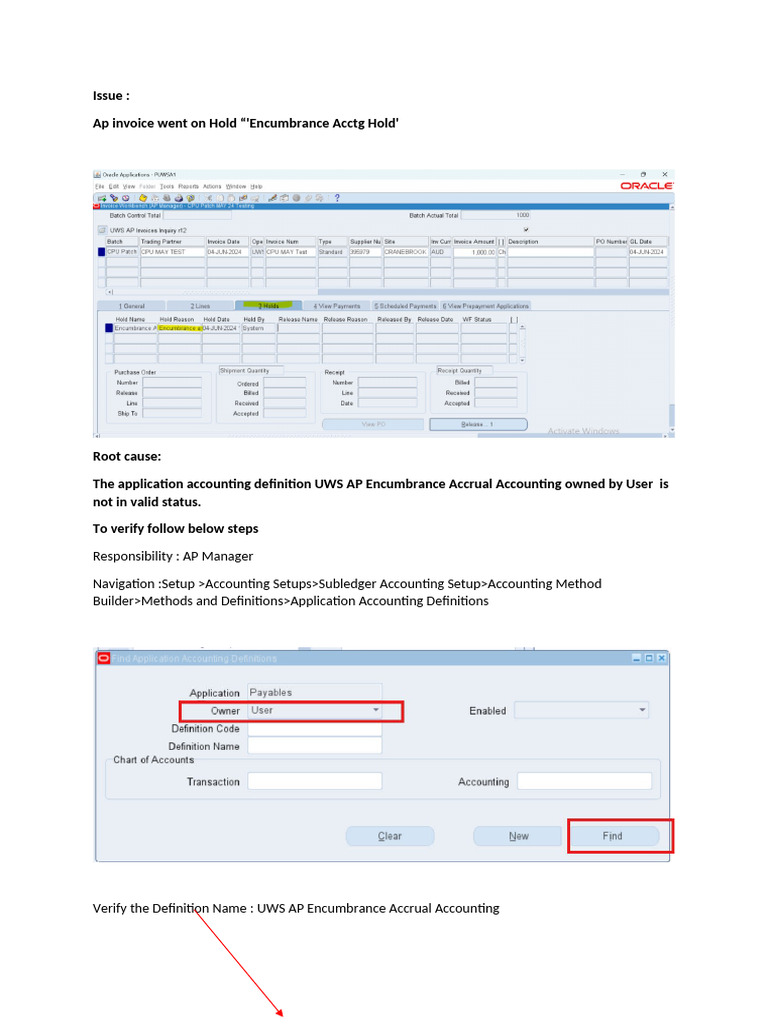Open the 6 View Prepayment Applications tab
This screenshot has height=1024, width=768.
[485, 306]
